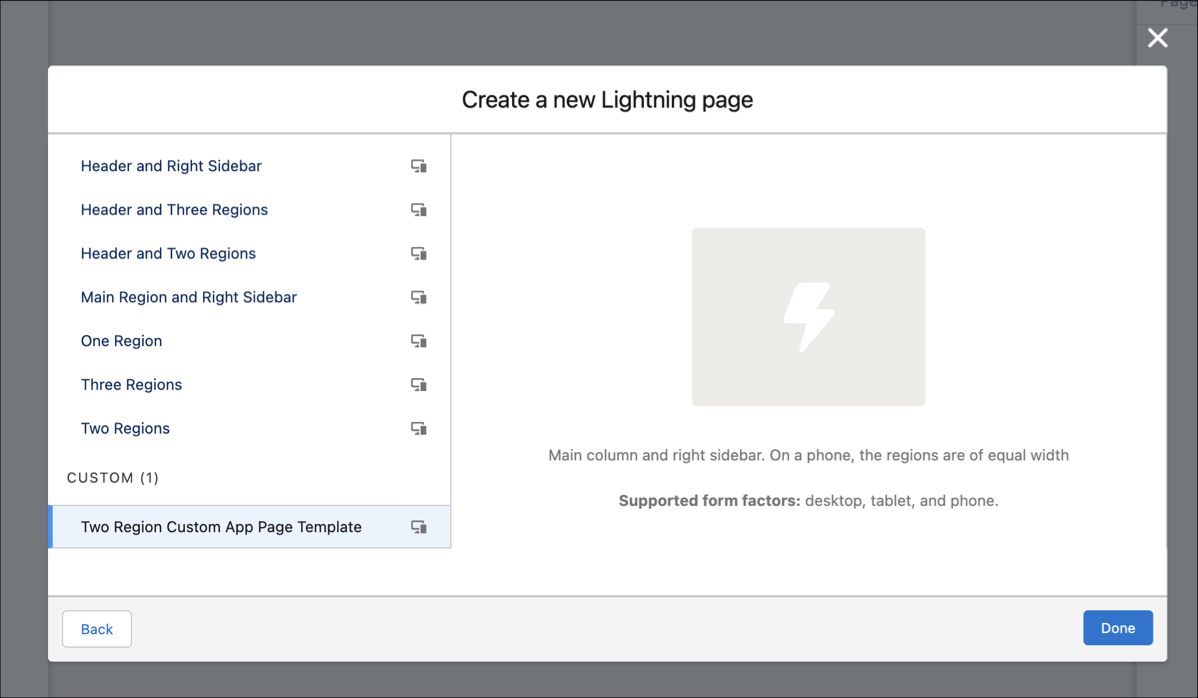
Task: Click the device preview icon for Header and Two Regions
Action: coord(419,253)
